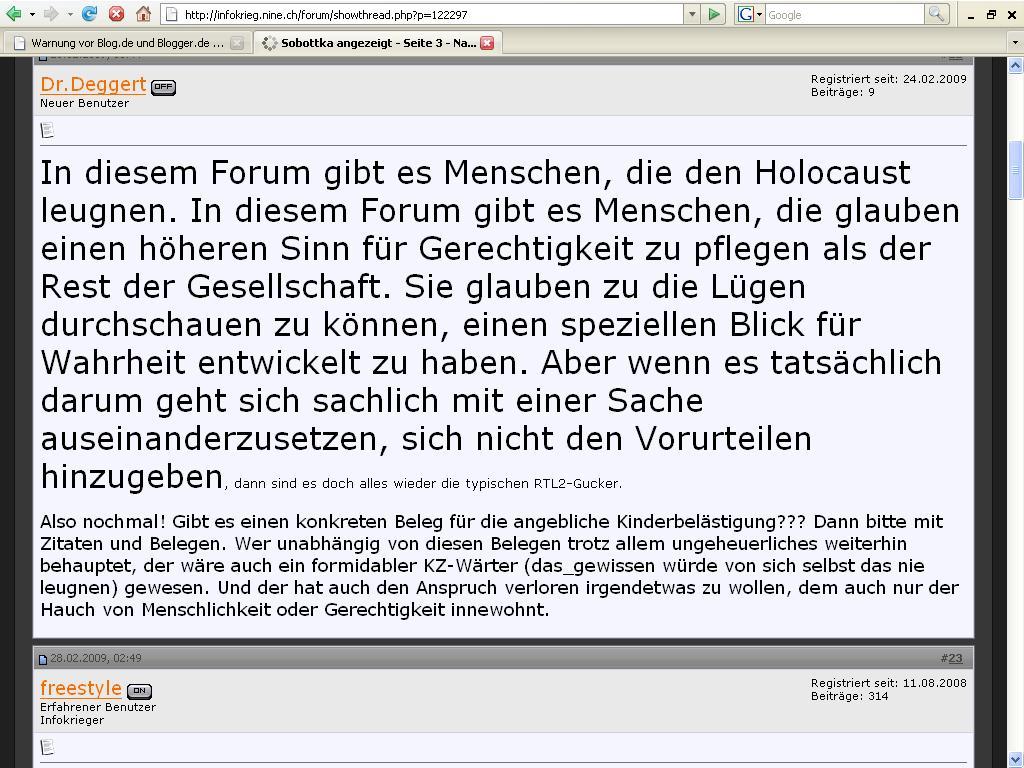
Task: Click the search magnifier button
Action: pyautogui.click(x=936, y=14)
